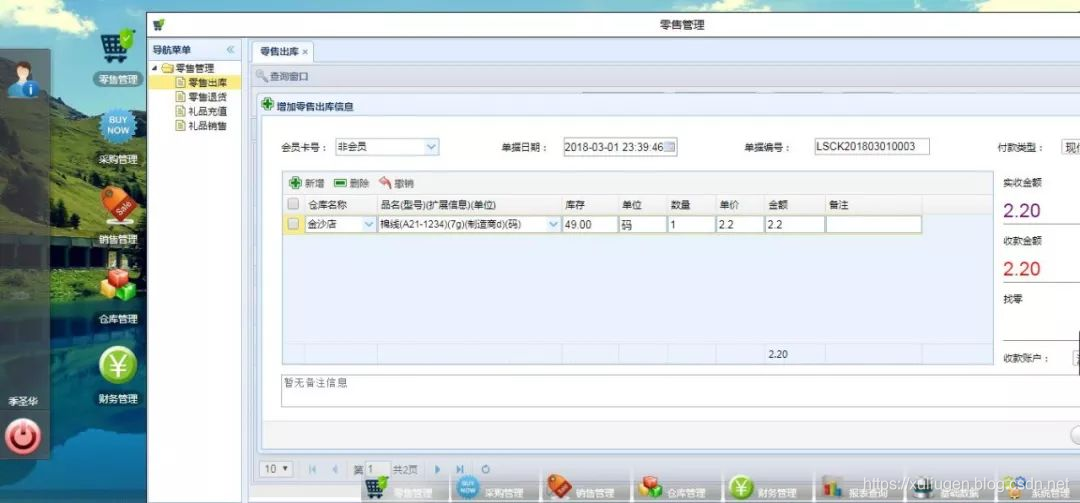Click the red power button
The height and width of the screenshot is (503, 1080).
(x=22, y=437)
